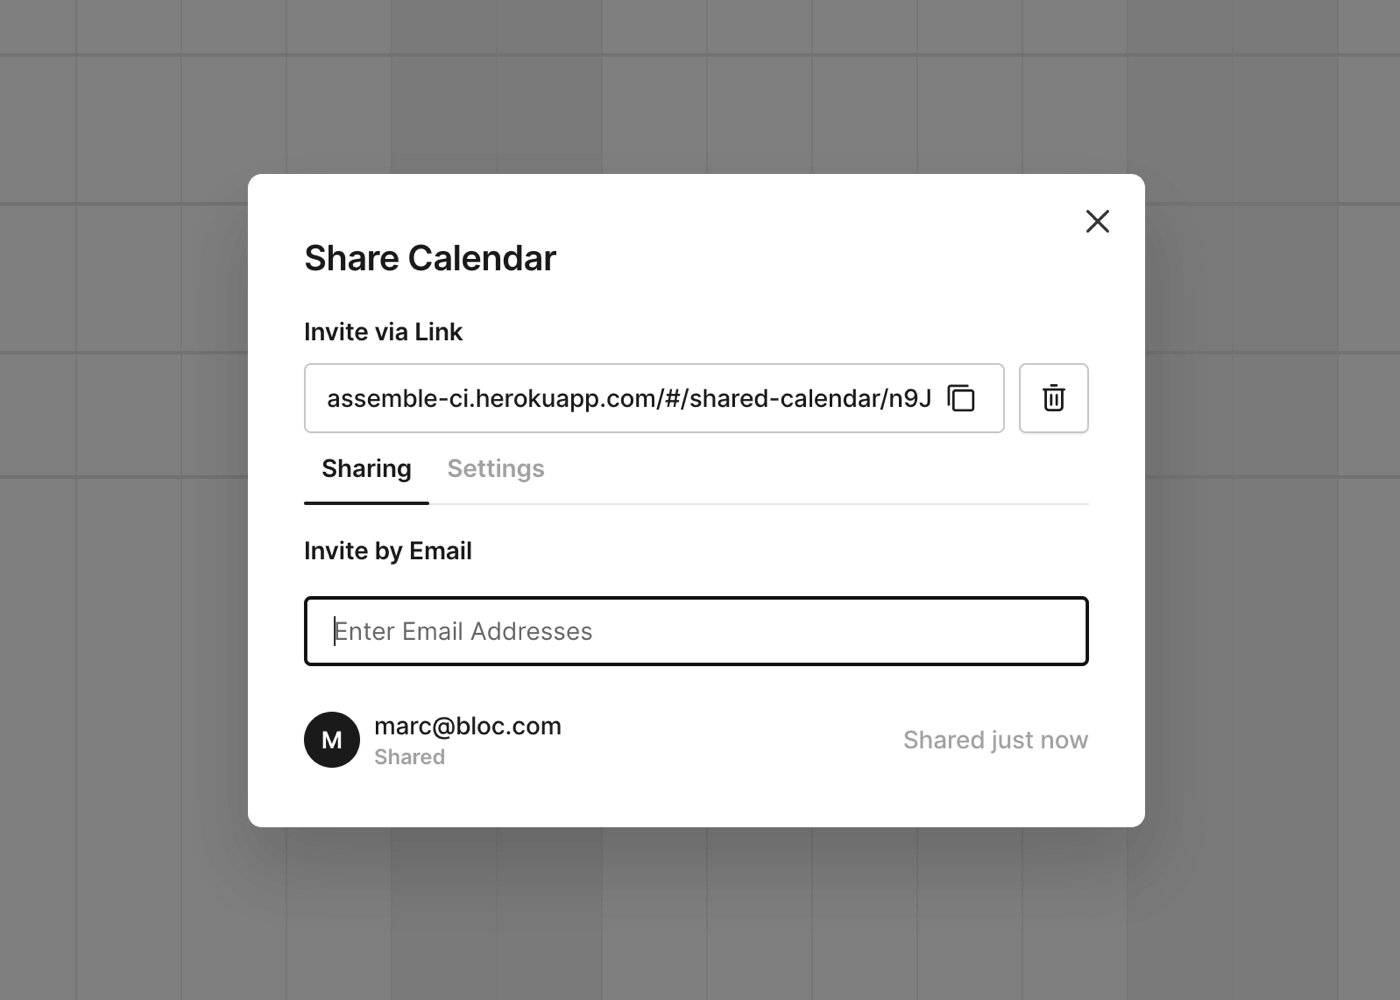Click the "Shared just now" timestamp

click(995, 740)
